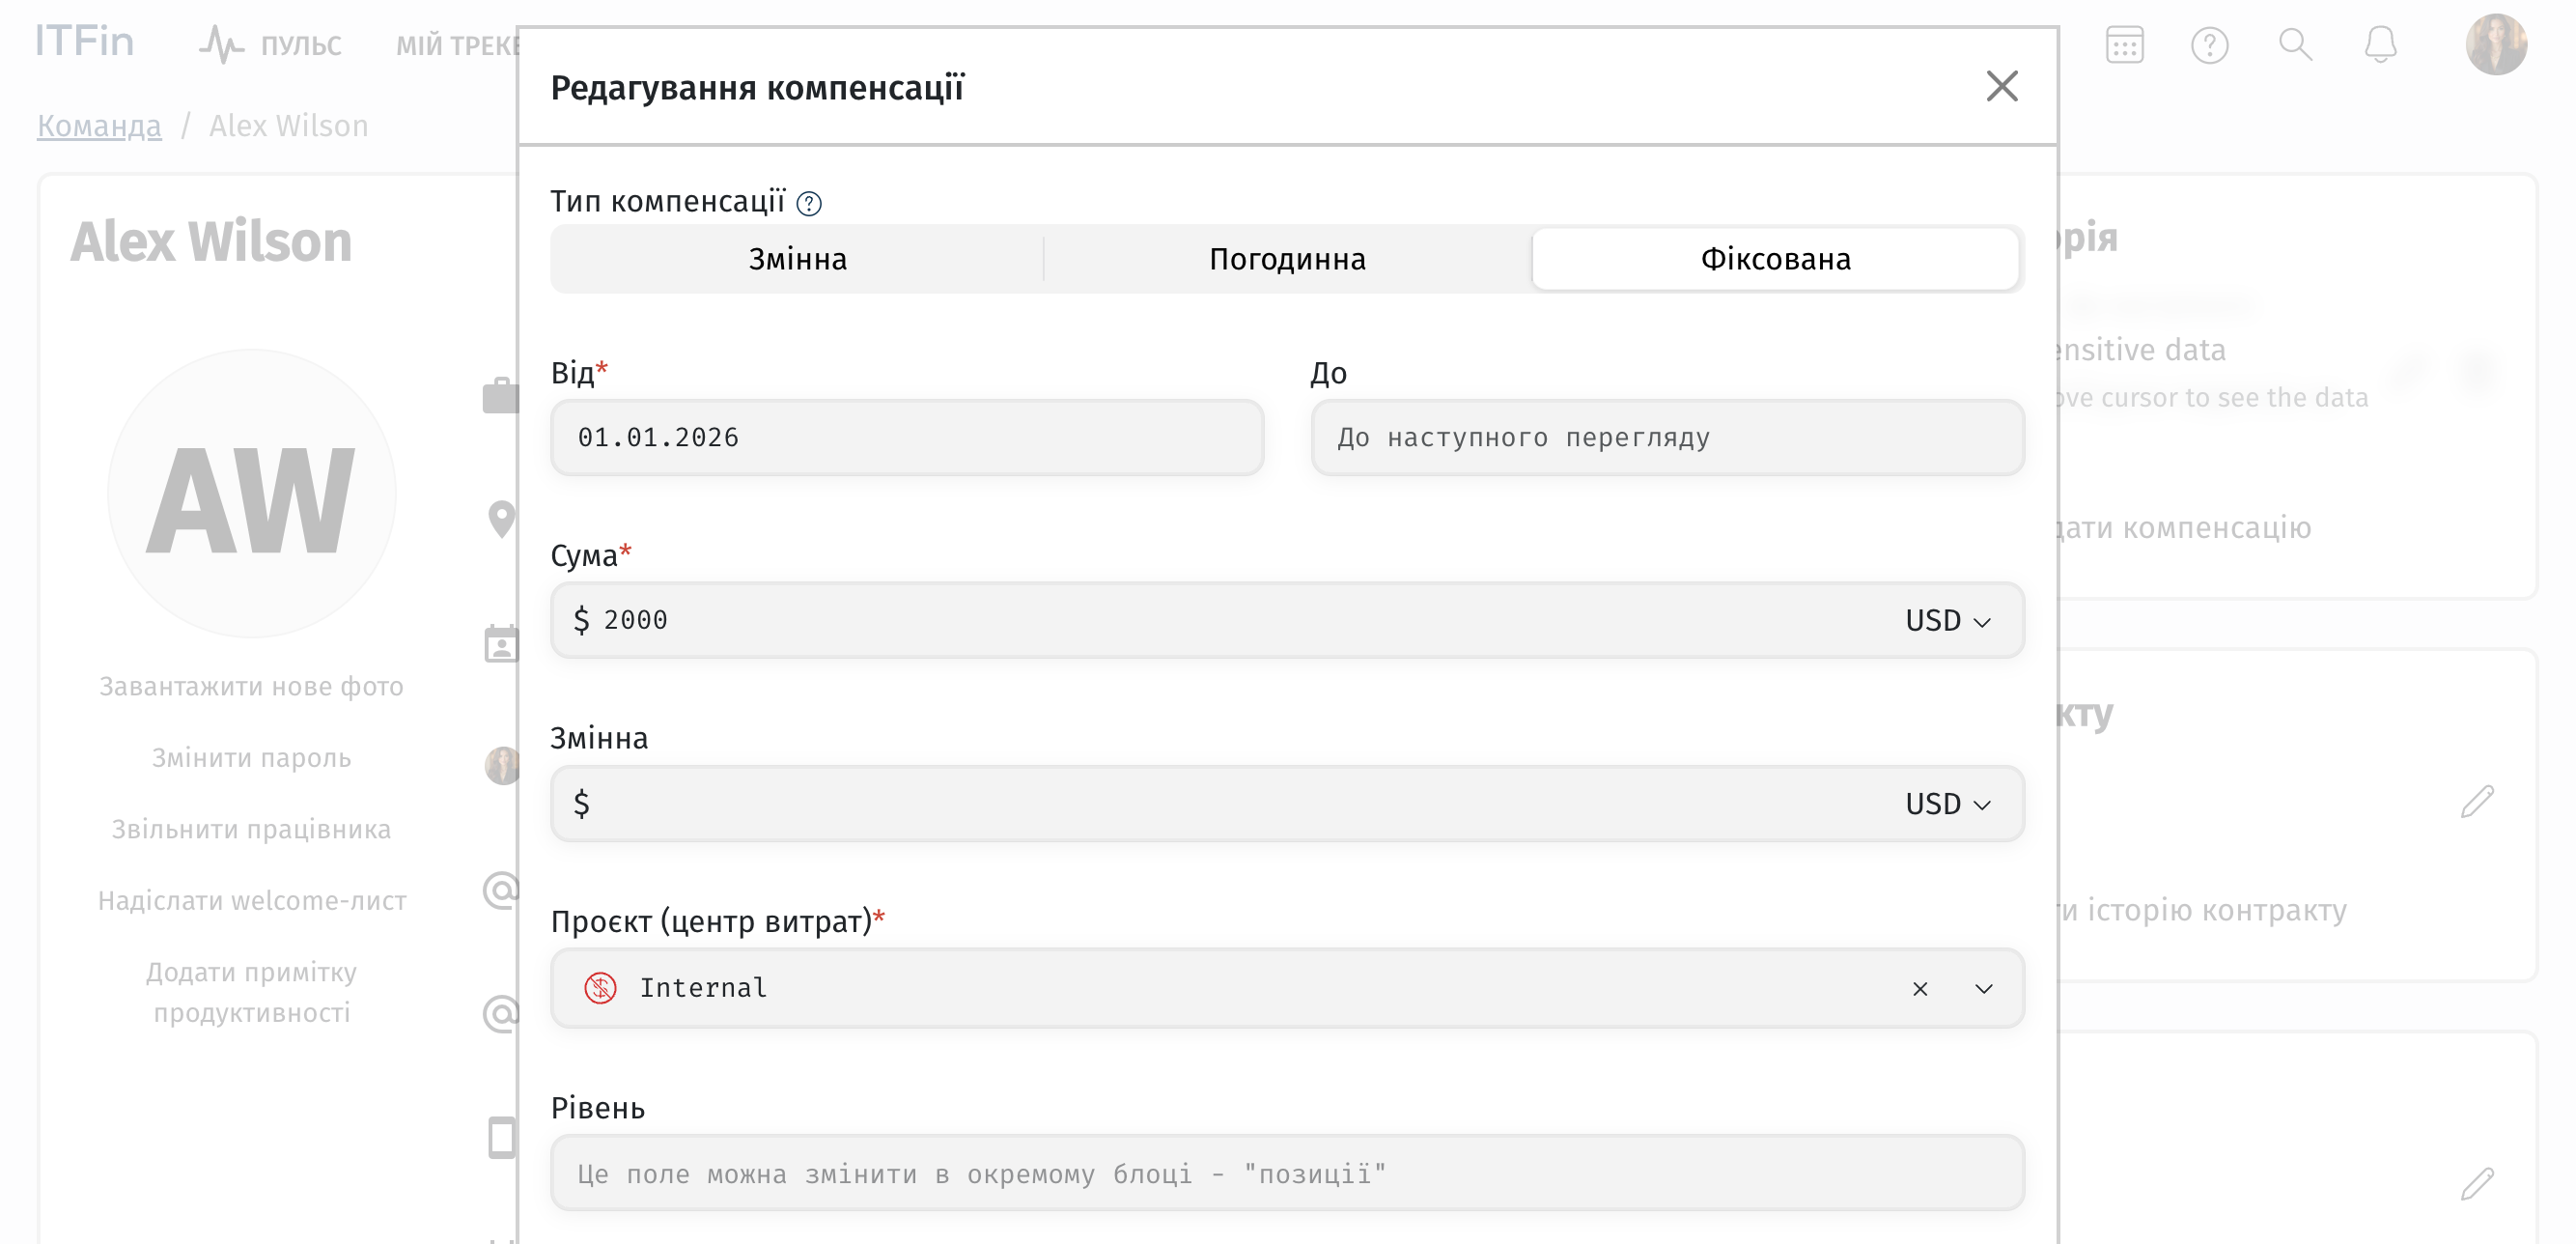
Task: Click Завантажити нове фото link
Action: [251, 687]
